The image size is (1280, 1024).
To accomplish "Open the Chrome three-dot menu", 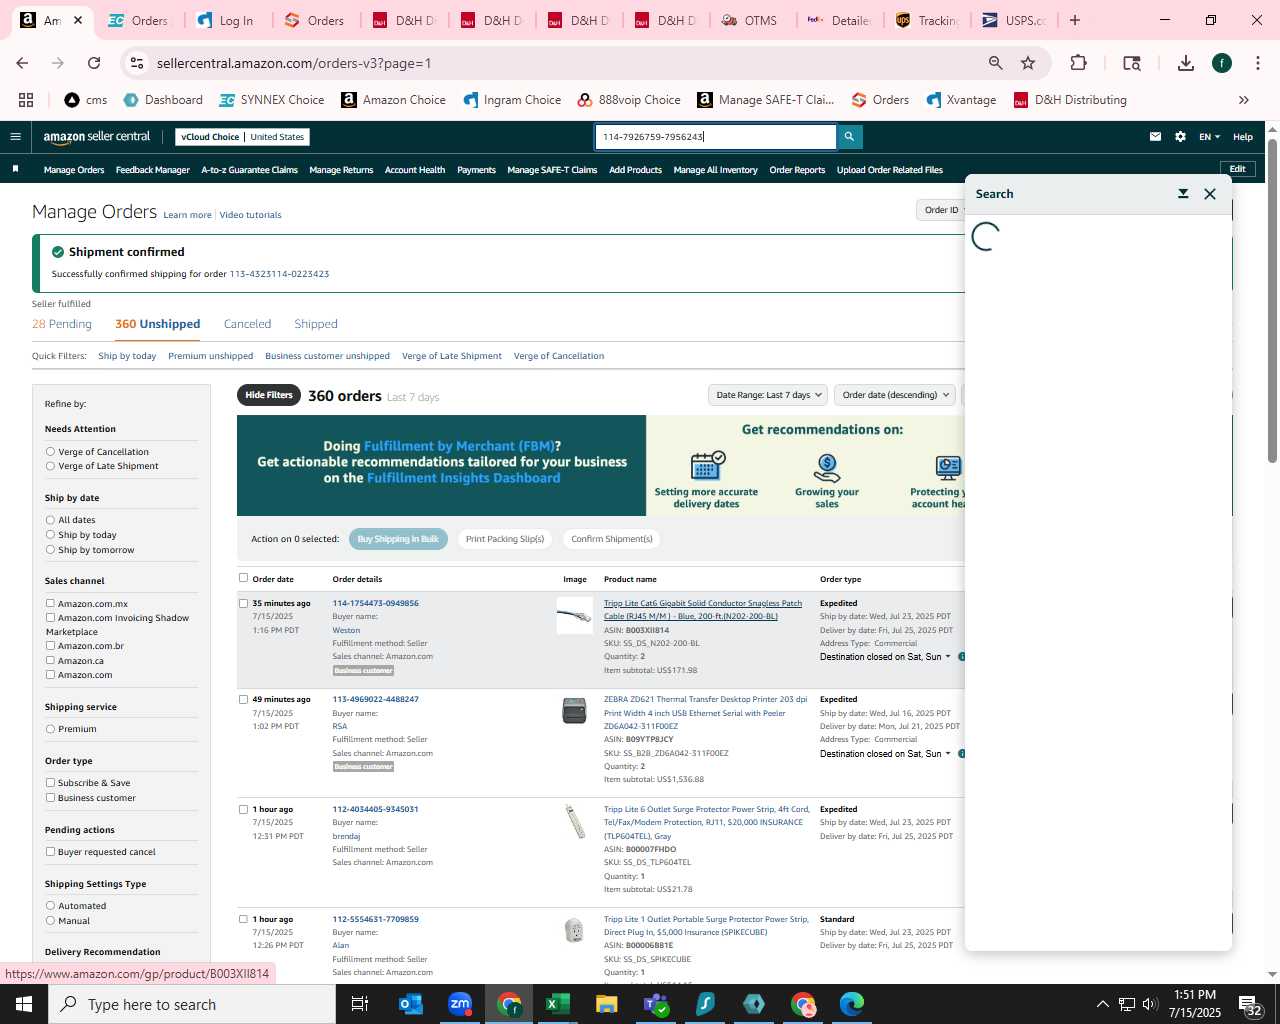I will point(1257,63).
